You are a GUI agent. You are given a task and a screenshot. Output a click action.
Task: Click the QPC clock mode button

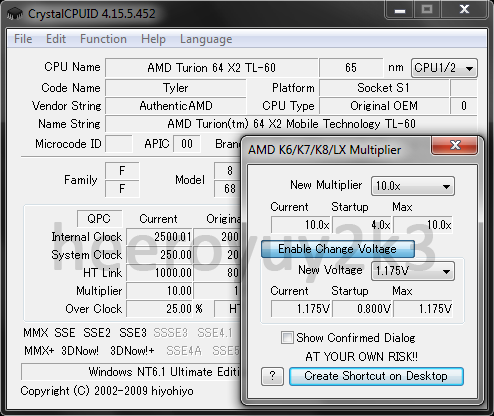pos(99,219)
